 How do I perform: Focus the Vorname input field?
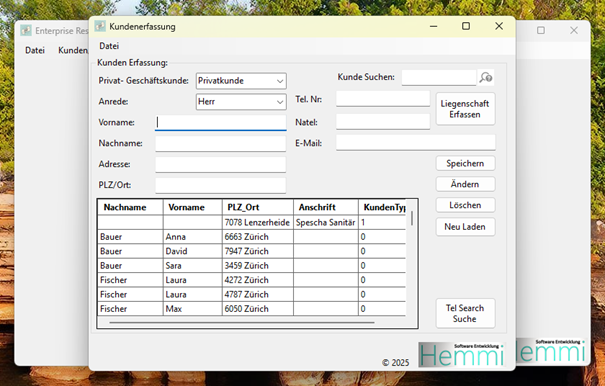(221, 123)
